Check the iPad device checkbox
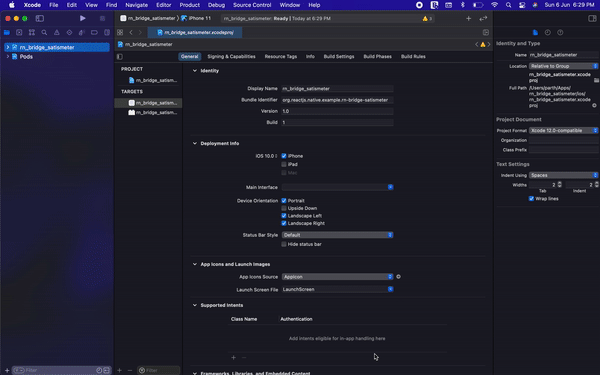Viewport: 600px width, 375px height. [x=284, y=164]
